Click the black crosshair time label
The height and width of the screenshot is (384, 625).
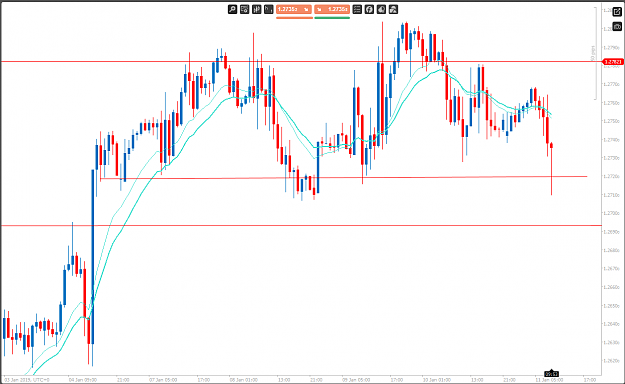coord(552,374)
